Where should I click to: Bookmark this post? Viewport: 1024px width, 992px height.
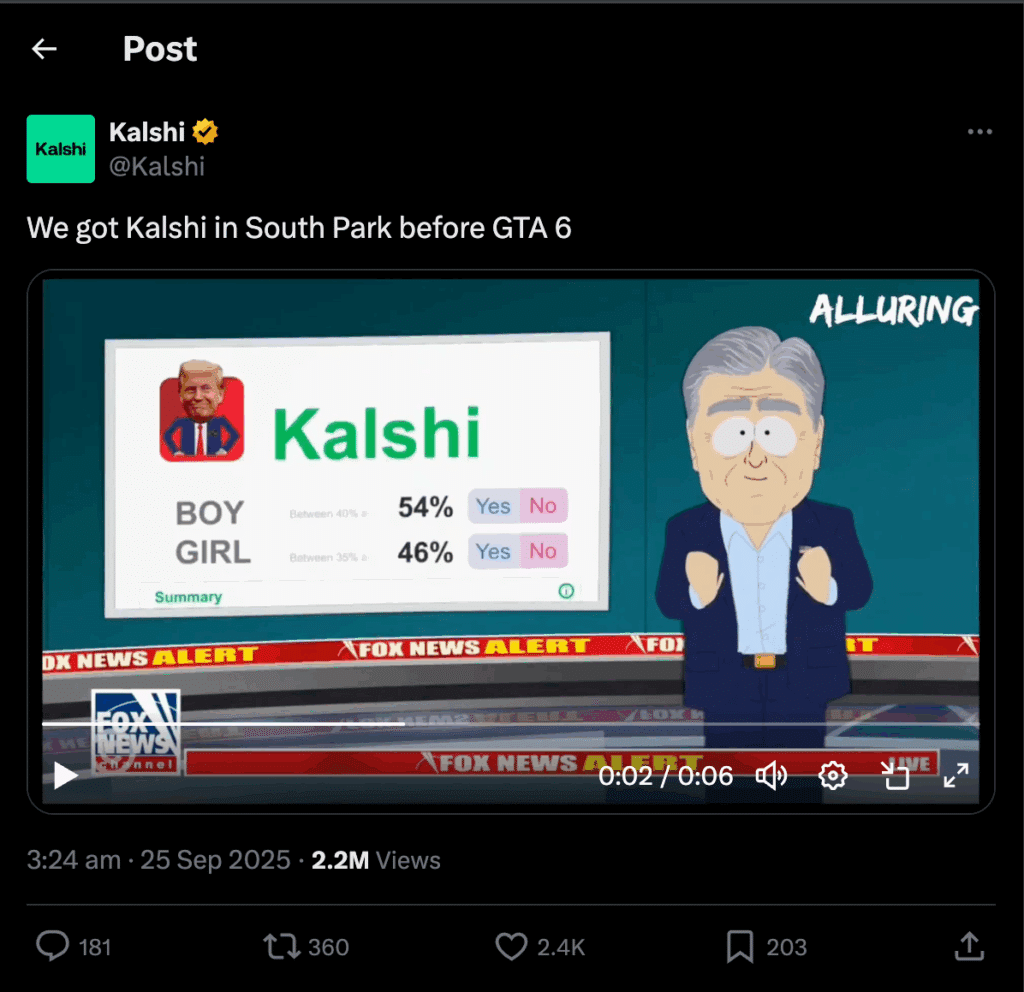point(740,946)
